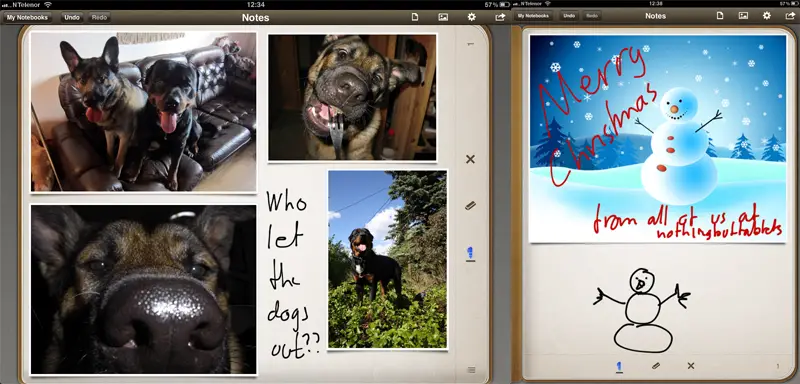Viewport: 800px width, 384px height.
Task: Select photo of two dogs on couch
Action: [143, 112]
